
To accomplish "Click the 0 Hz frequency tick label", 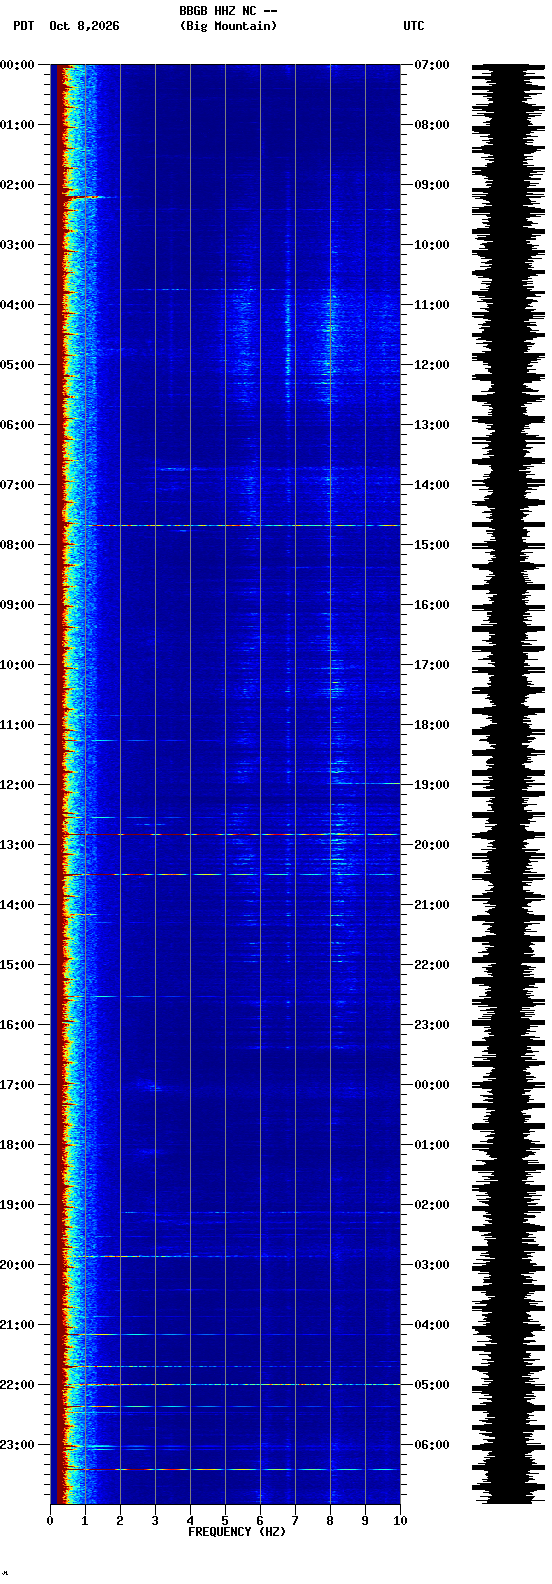I will click(x=50, y=1521).
